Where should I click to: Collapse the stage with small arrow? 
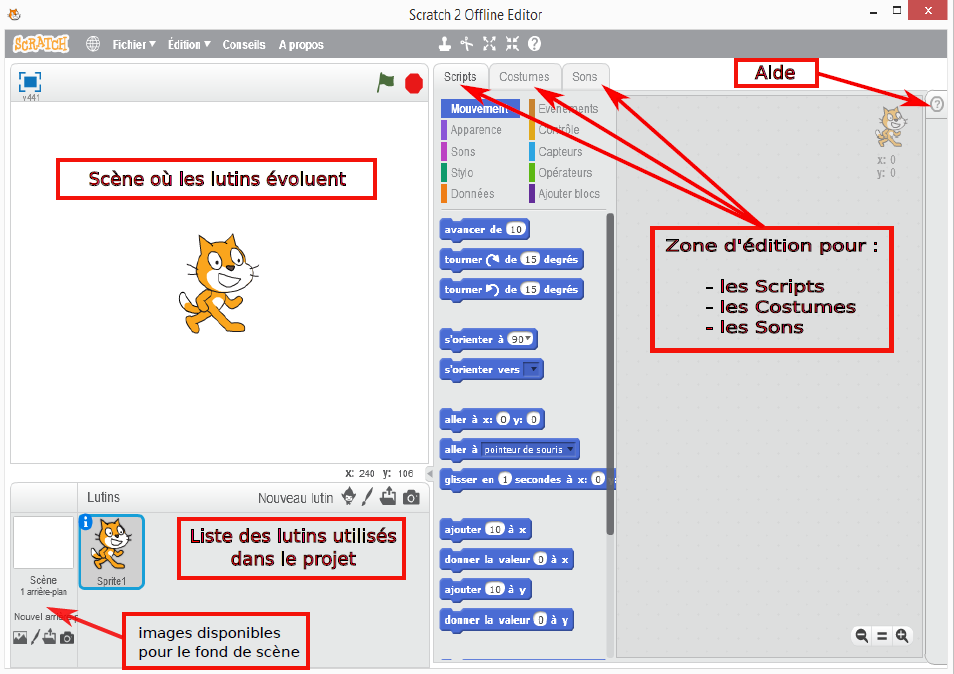pyautogui.click(x=430, y=473)
